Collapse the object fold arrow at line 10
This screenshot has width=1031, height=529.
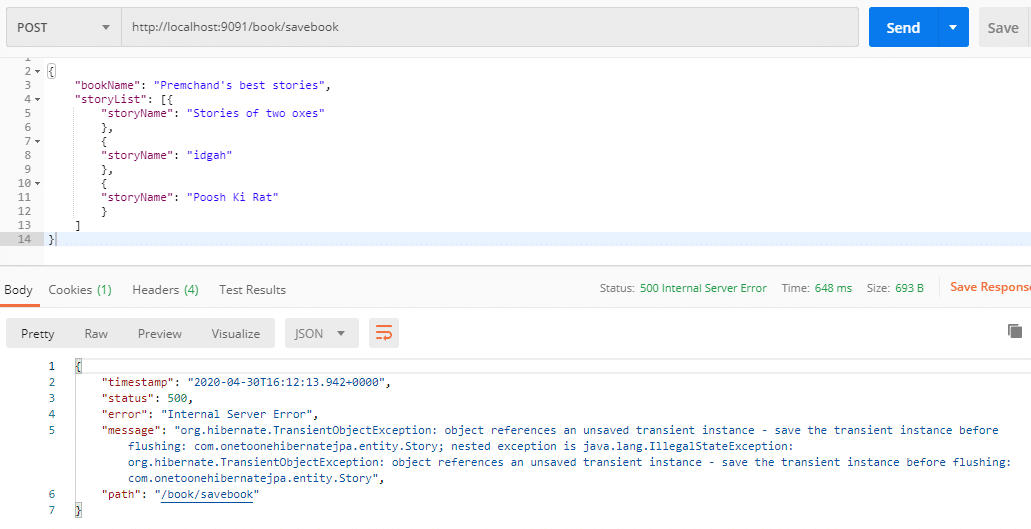click(x=38, y=184)
